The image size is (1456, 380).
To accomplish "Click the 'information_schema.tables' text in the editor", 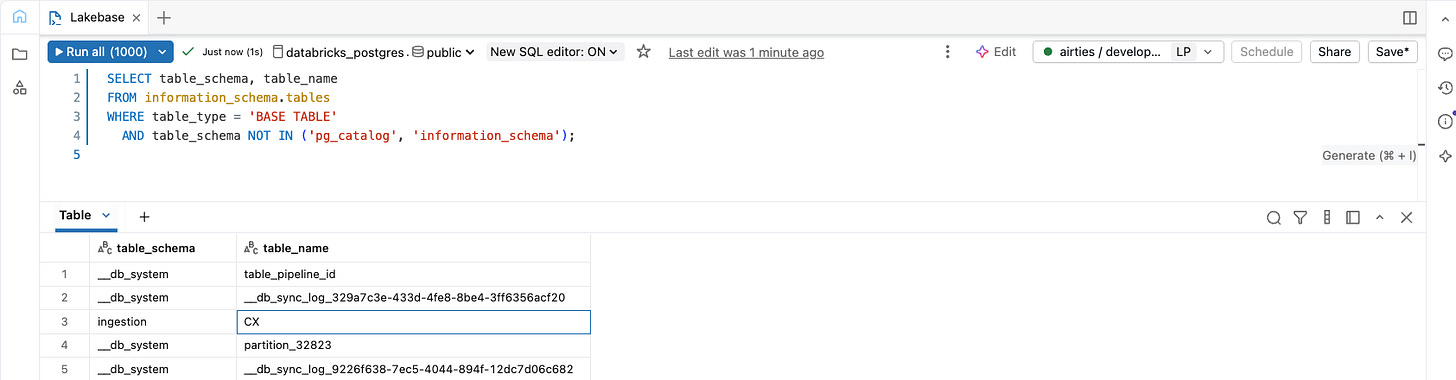I will (x=237, y=97).
